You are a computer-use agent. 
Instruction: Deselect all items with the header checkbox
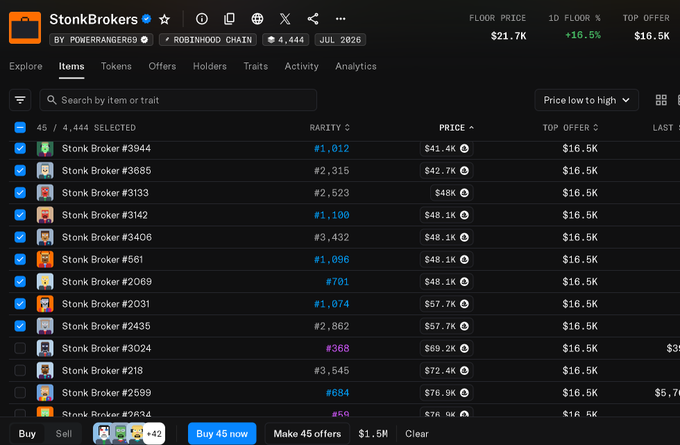pos(20,128)
